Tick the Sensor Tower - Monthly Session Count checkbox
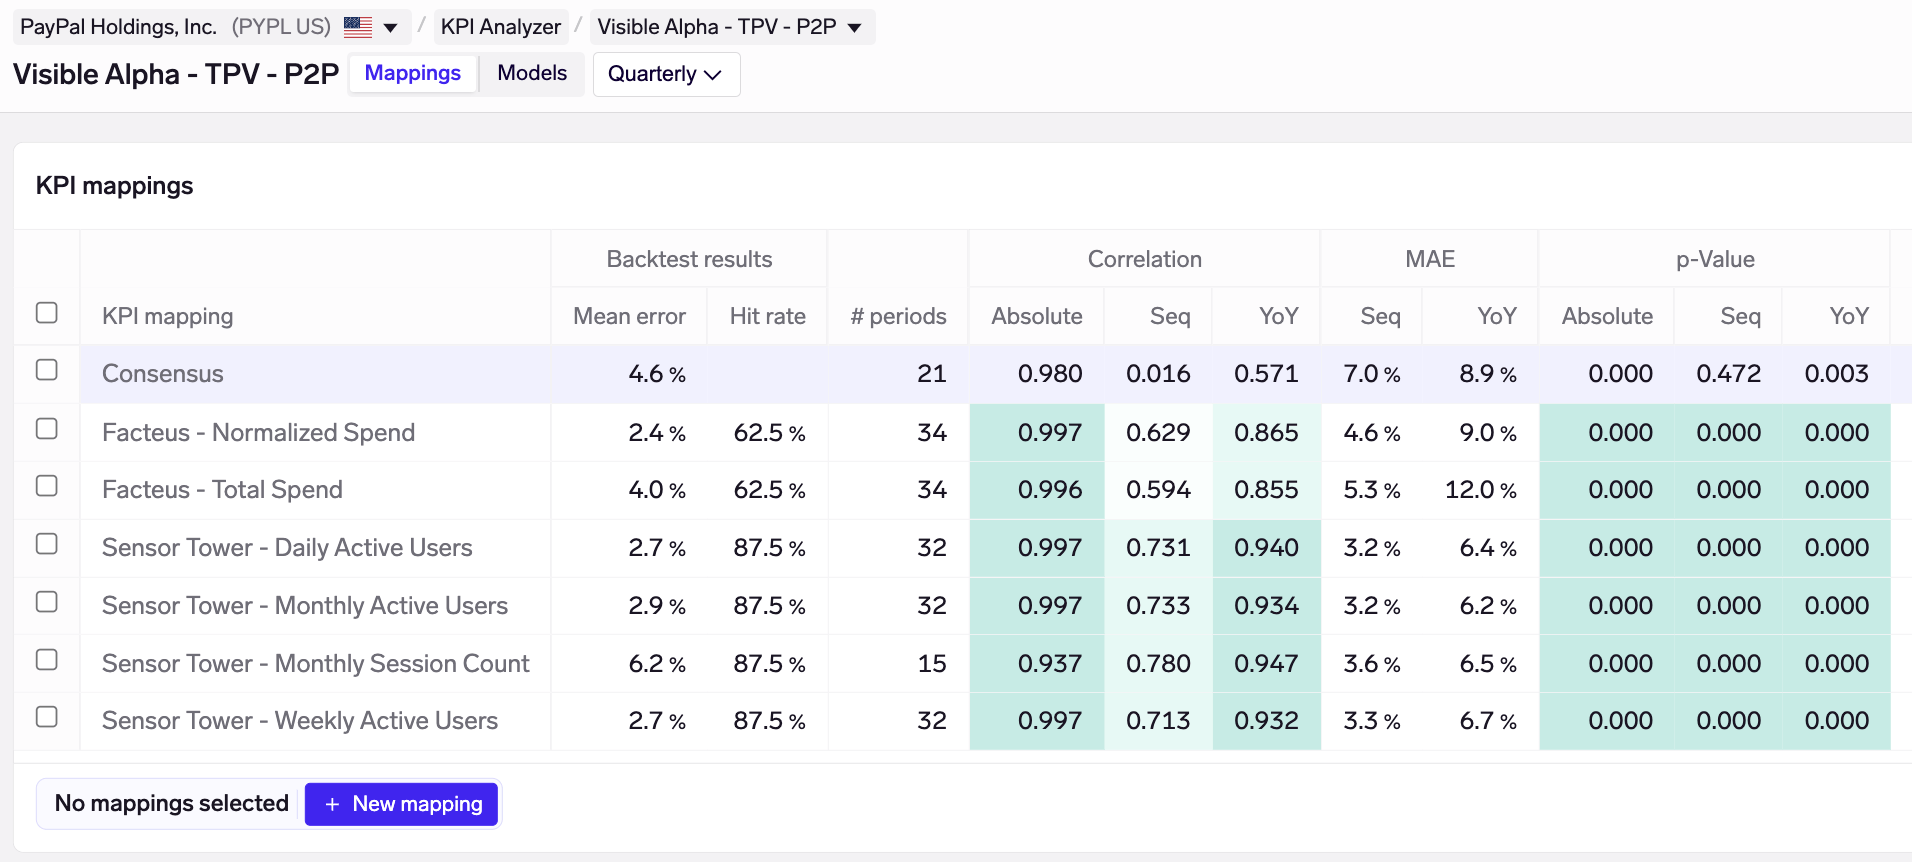 point(46,660)
